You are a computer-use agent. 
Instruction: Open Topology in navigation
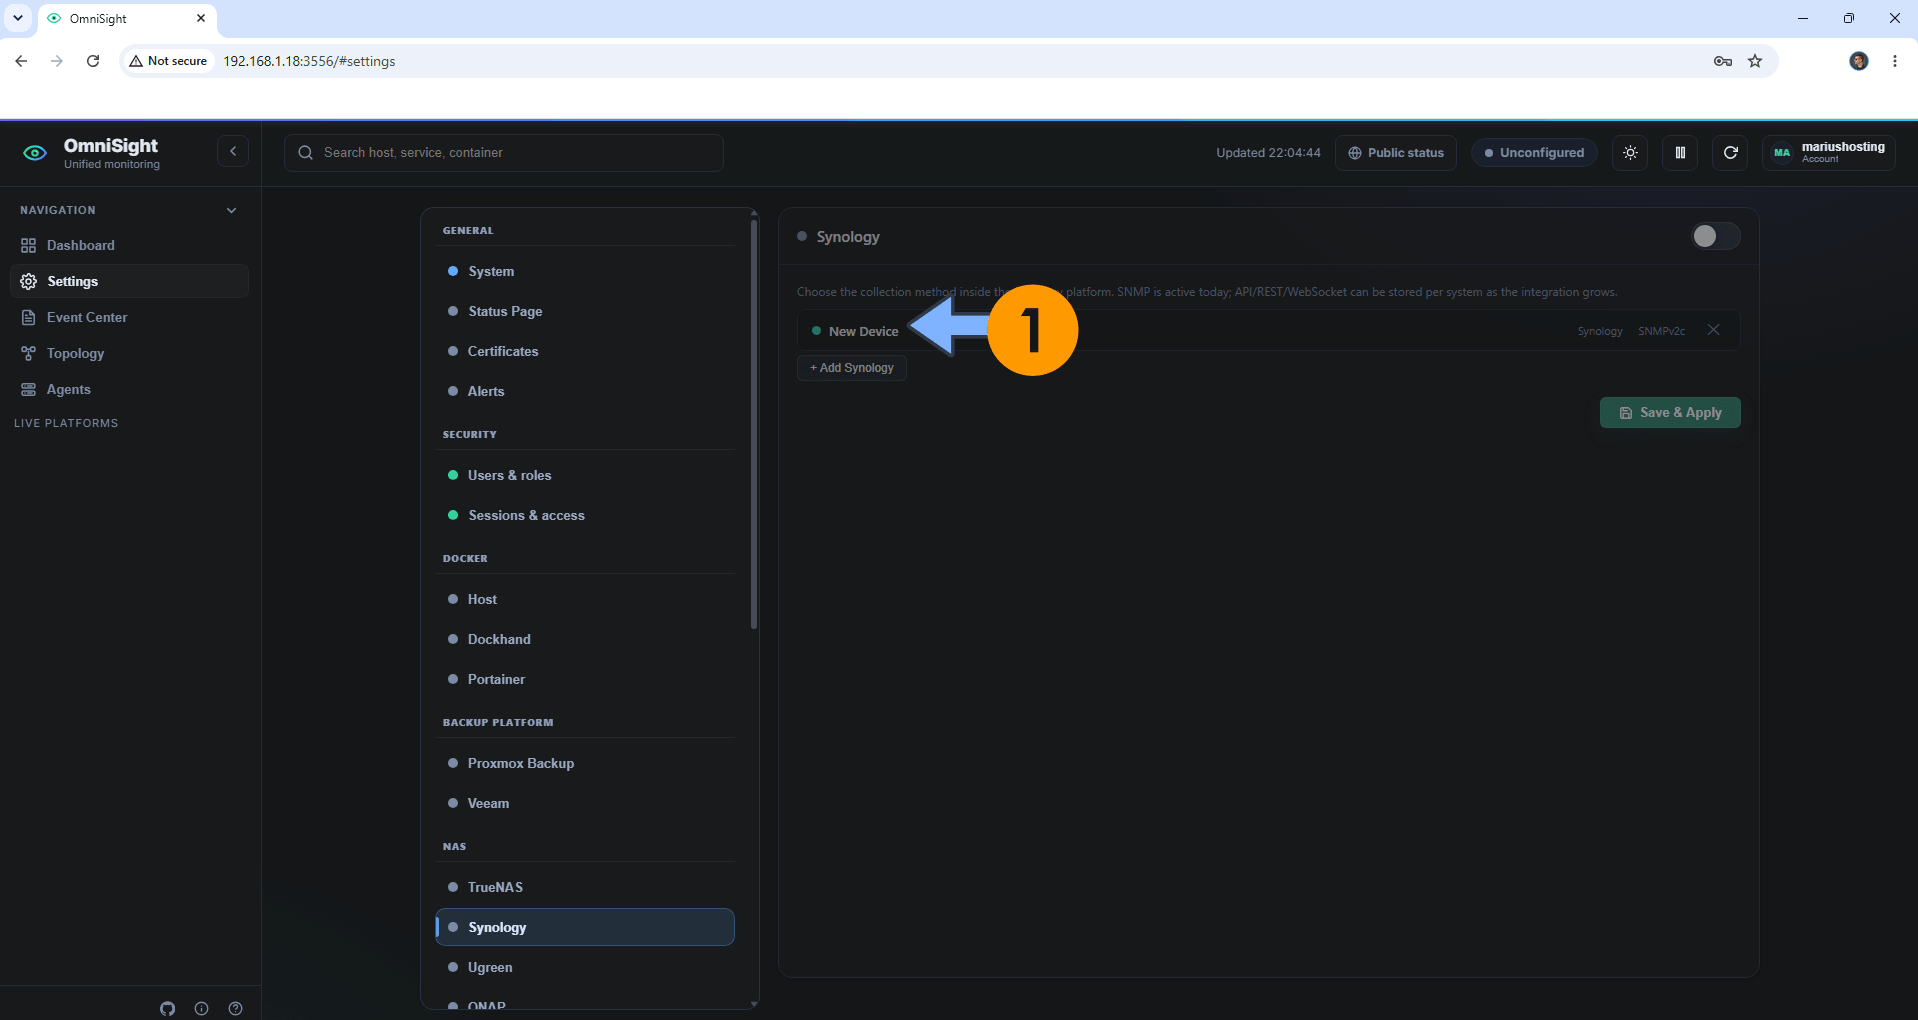(x=129, y=353)
